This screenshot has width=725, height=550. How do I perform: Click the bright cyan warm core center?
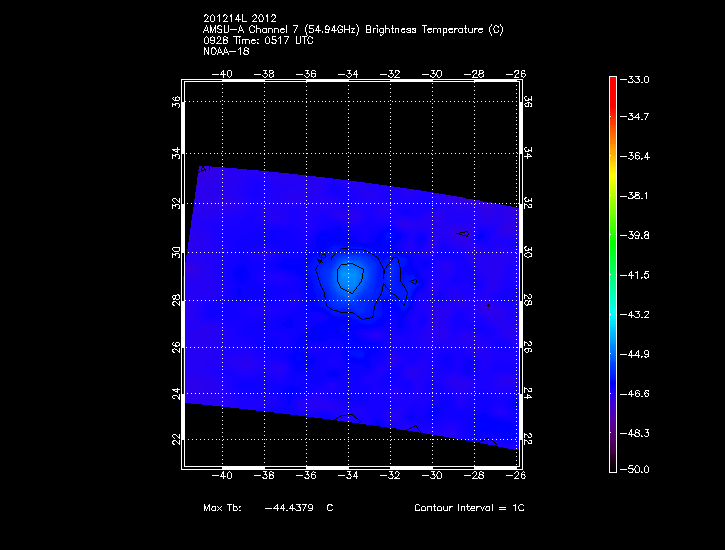[350, 275]
